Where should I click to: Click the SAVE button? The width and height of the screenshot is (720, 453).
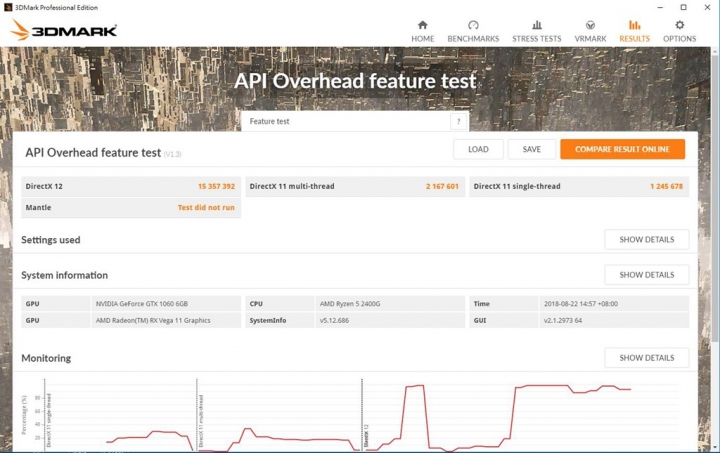(x=531, y=149)
